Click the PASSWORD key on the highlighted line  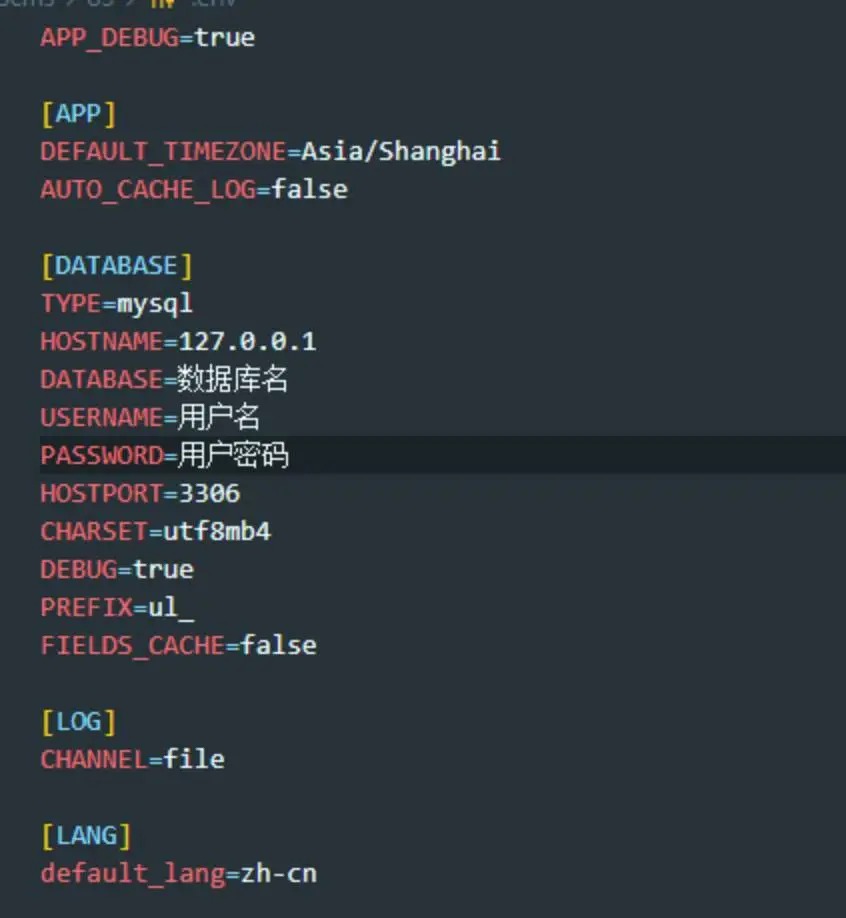pyautogui.click(x=101, y=456)
